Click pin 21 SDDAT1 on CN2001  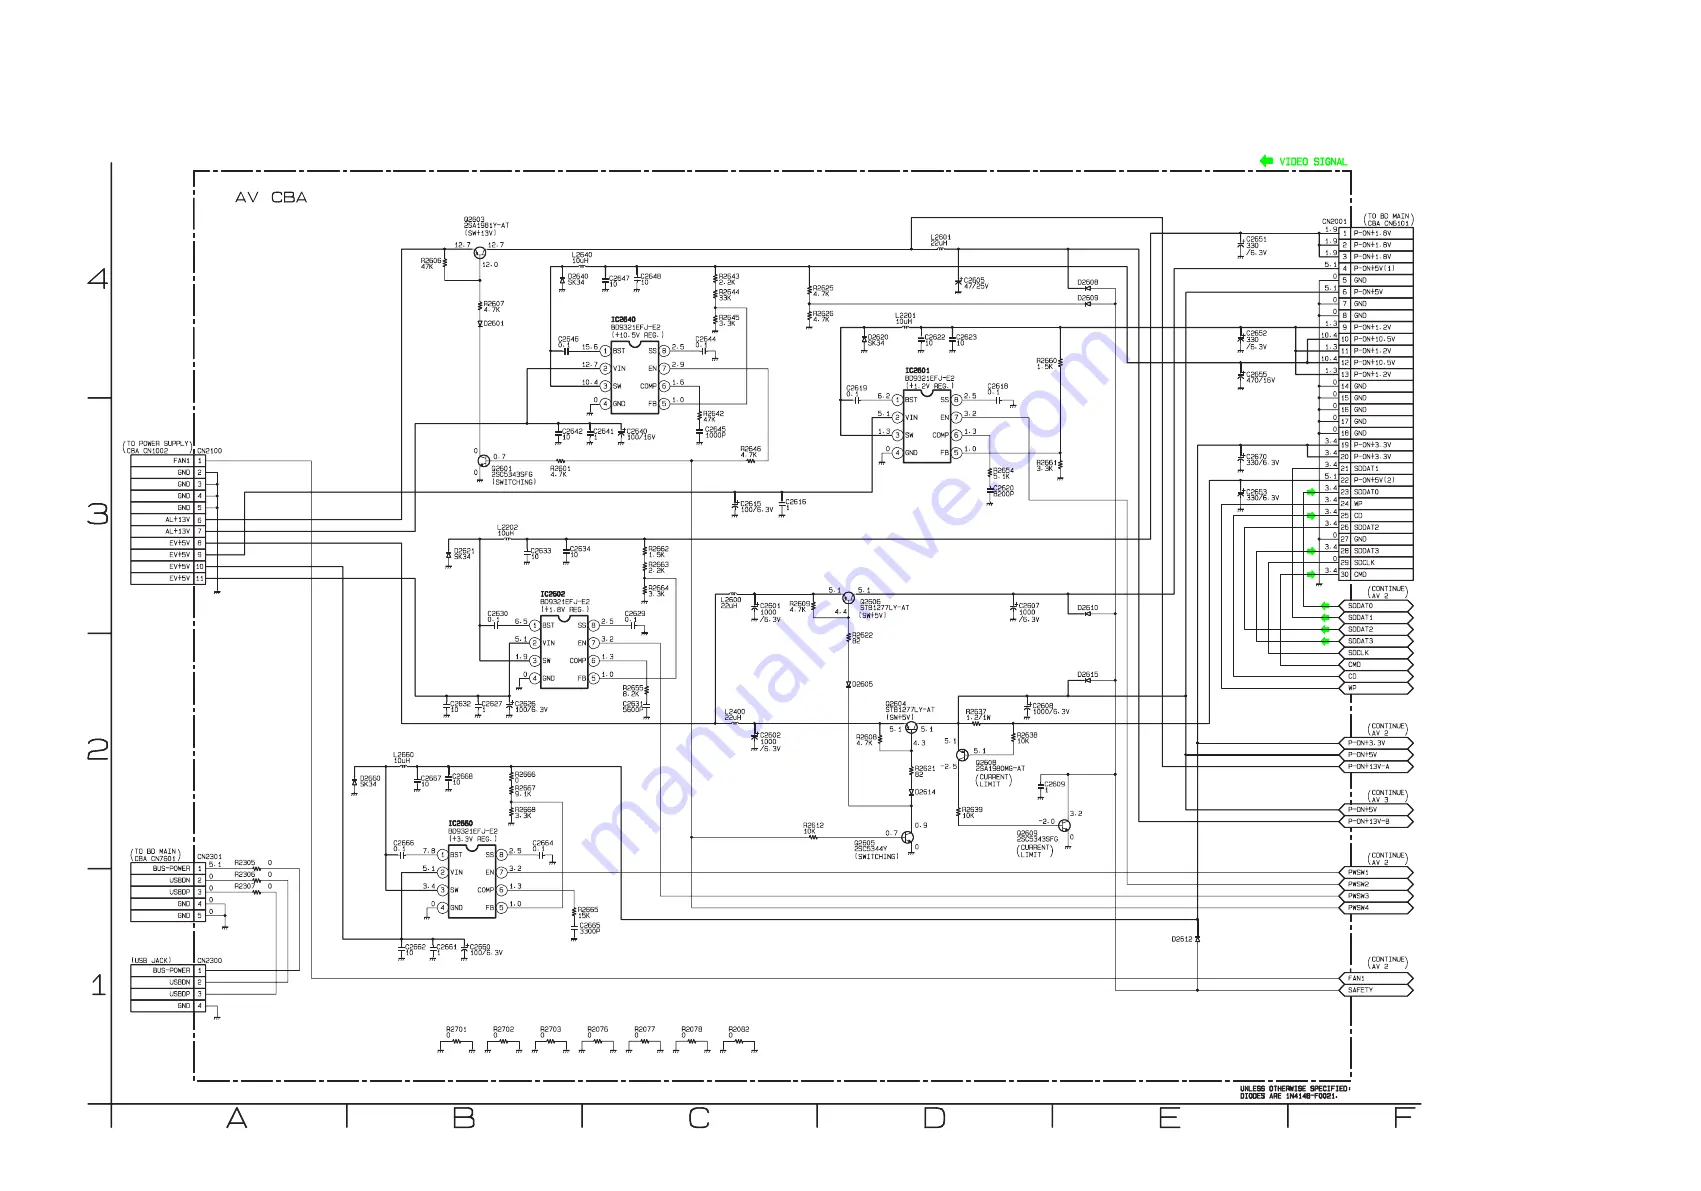(x=1376, y=468)
